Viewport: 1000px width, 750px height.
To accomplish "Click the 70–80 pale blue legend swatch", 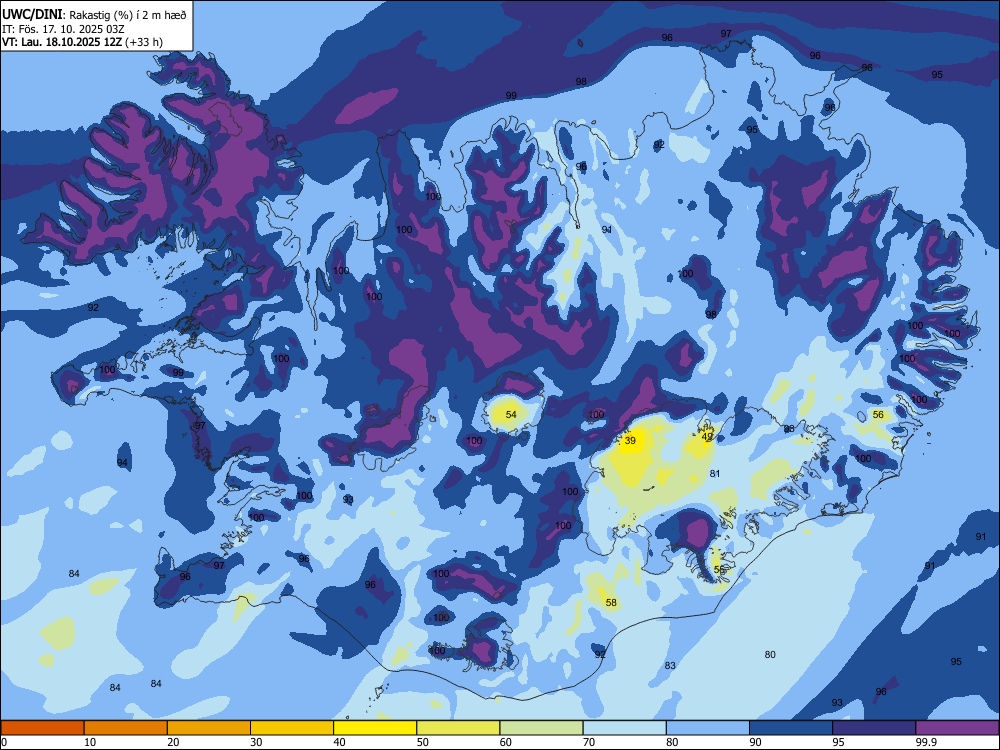I will click(x=624, y=728).
